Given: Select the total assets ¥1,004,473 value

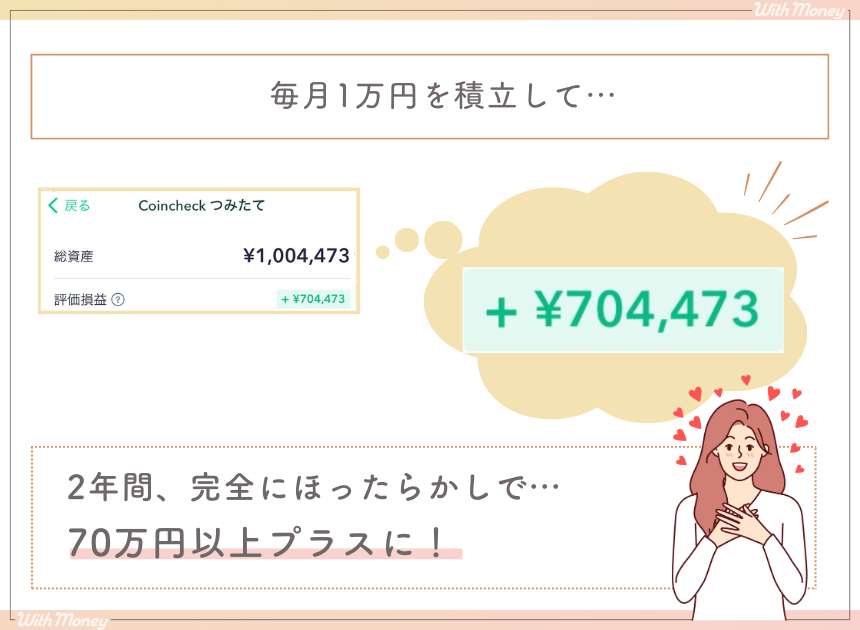Looking at the screenshot, I should click(296, 256).
